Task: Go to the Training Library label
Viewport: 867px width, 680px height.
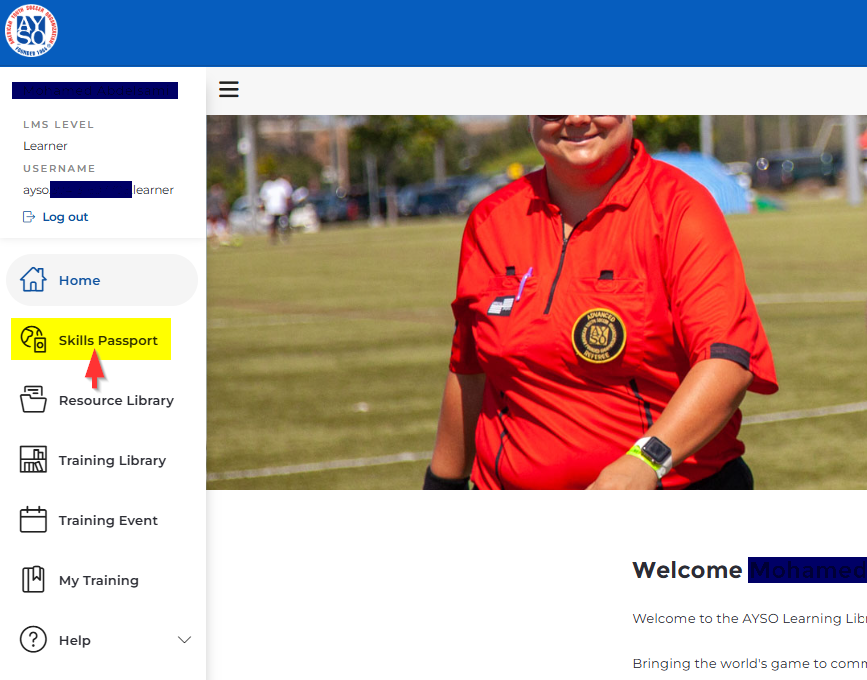Action: click(x=112, y=461)
